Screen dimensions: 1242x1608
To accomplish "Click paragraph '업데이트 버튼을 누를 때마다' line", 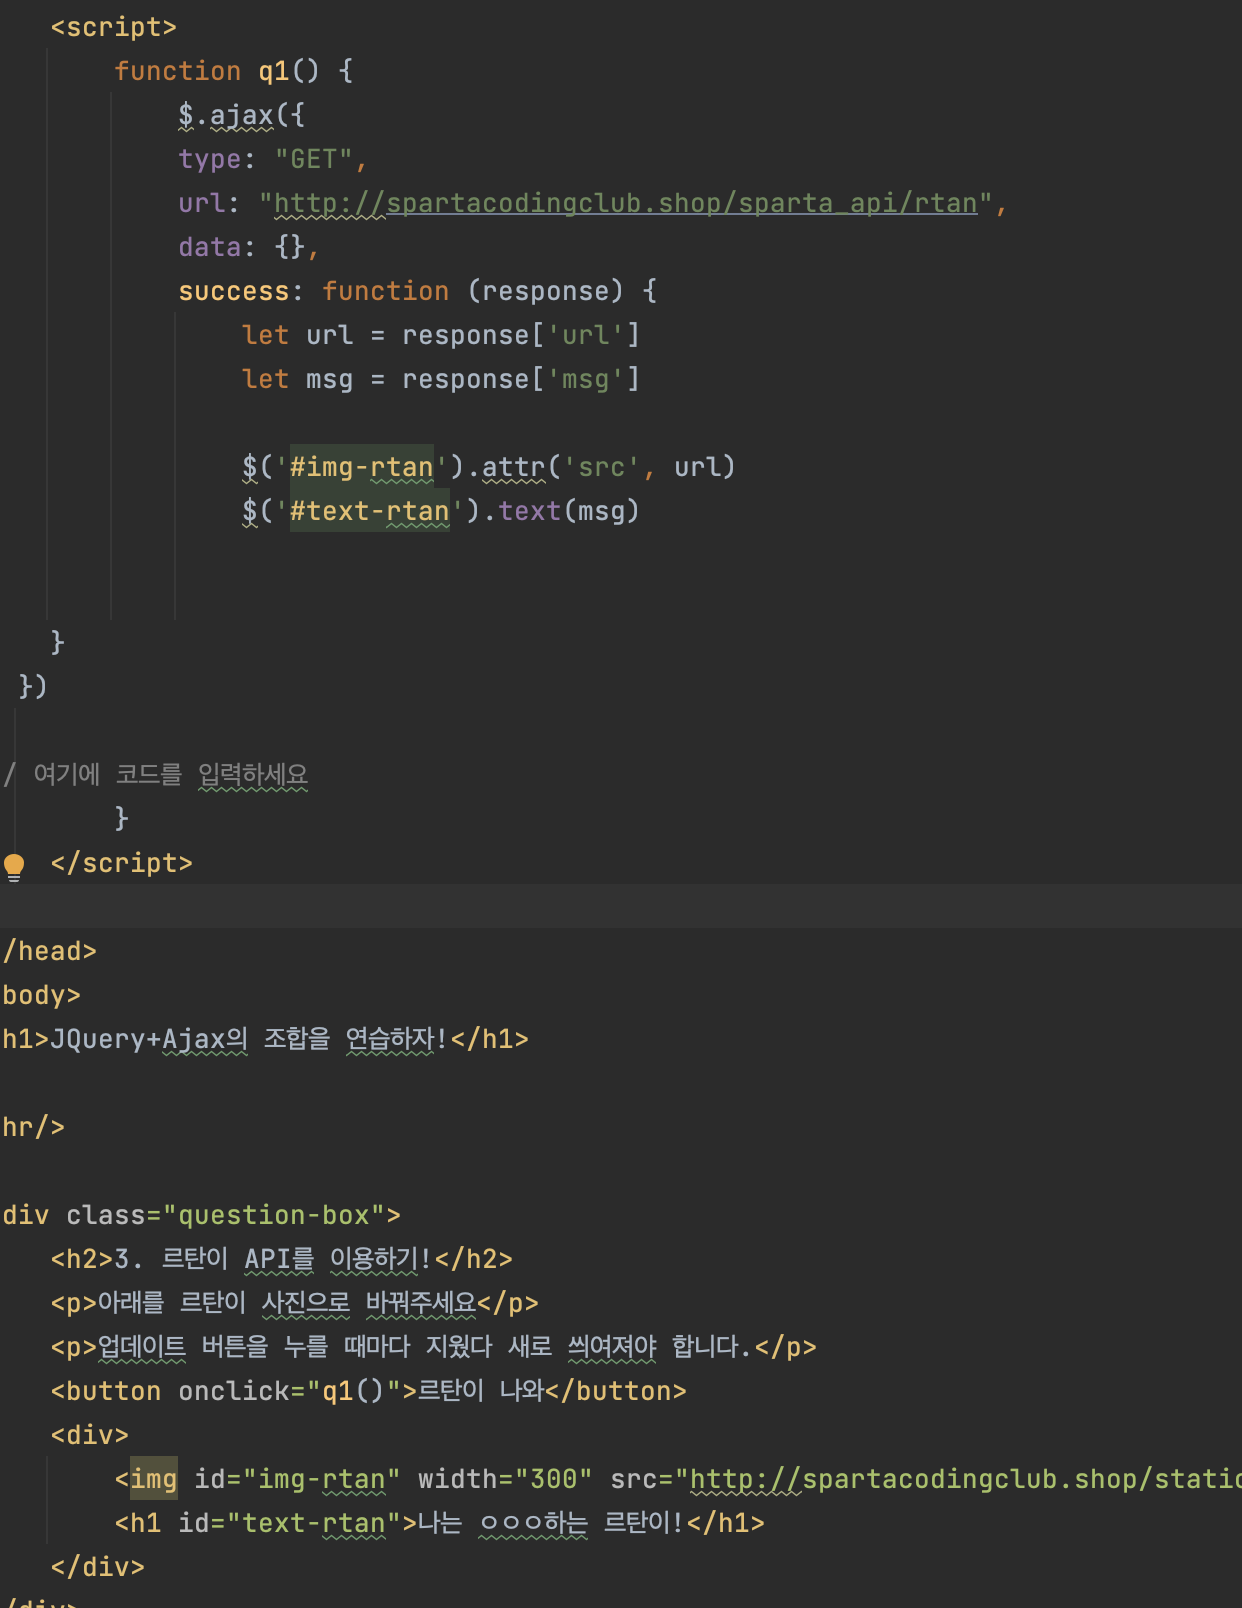I will point(434,1347).
